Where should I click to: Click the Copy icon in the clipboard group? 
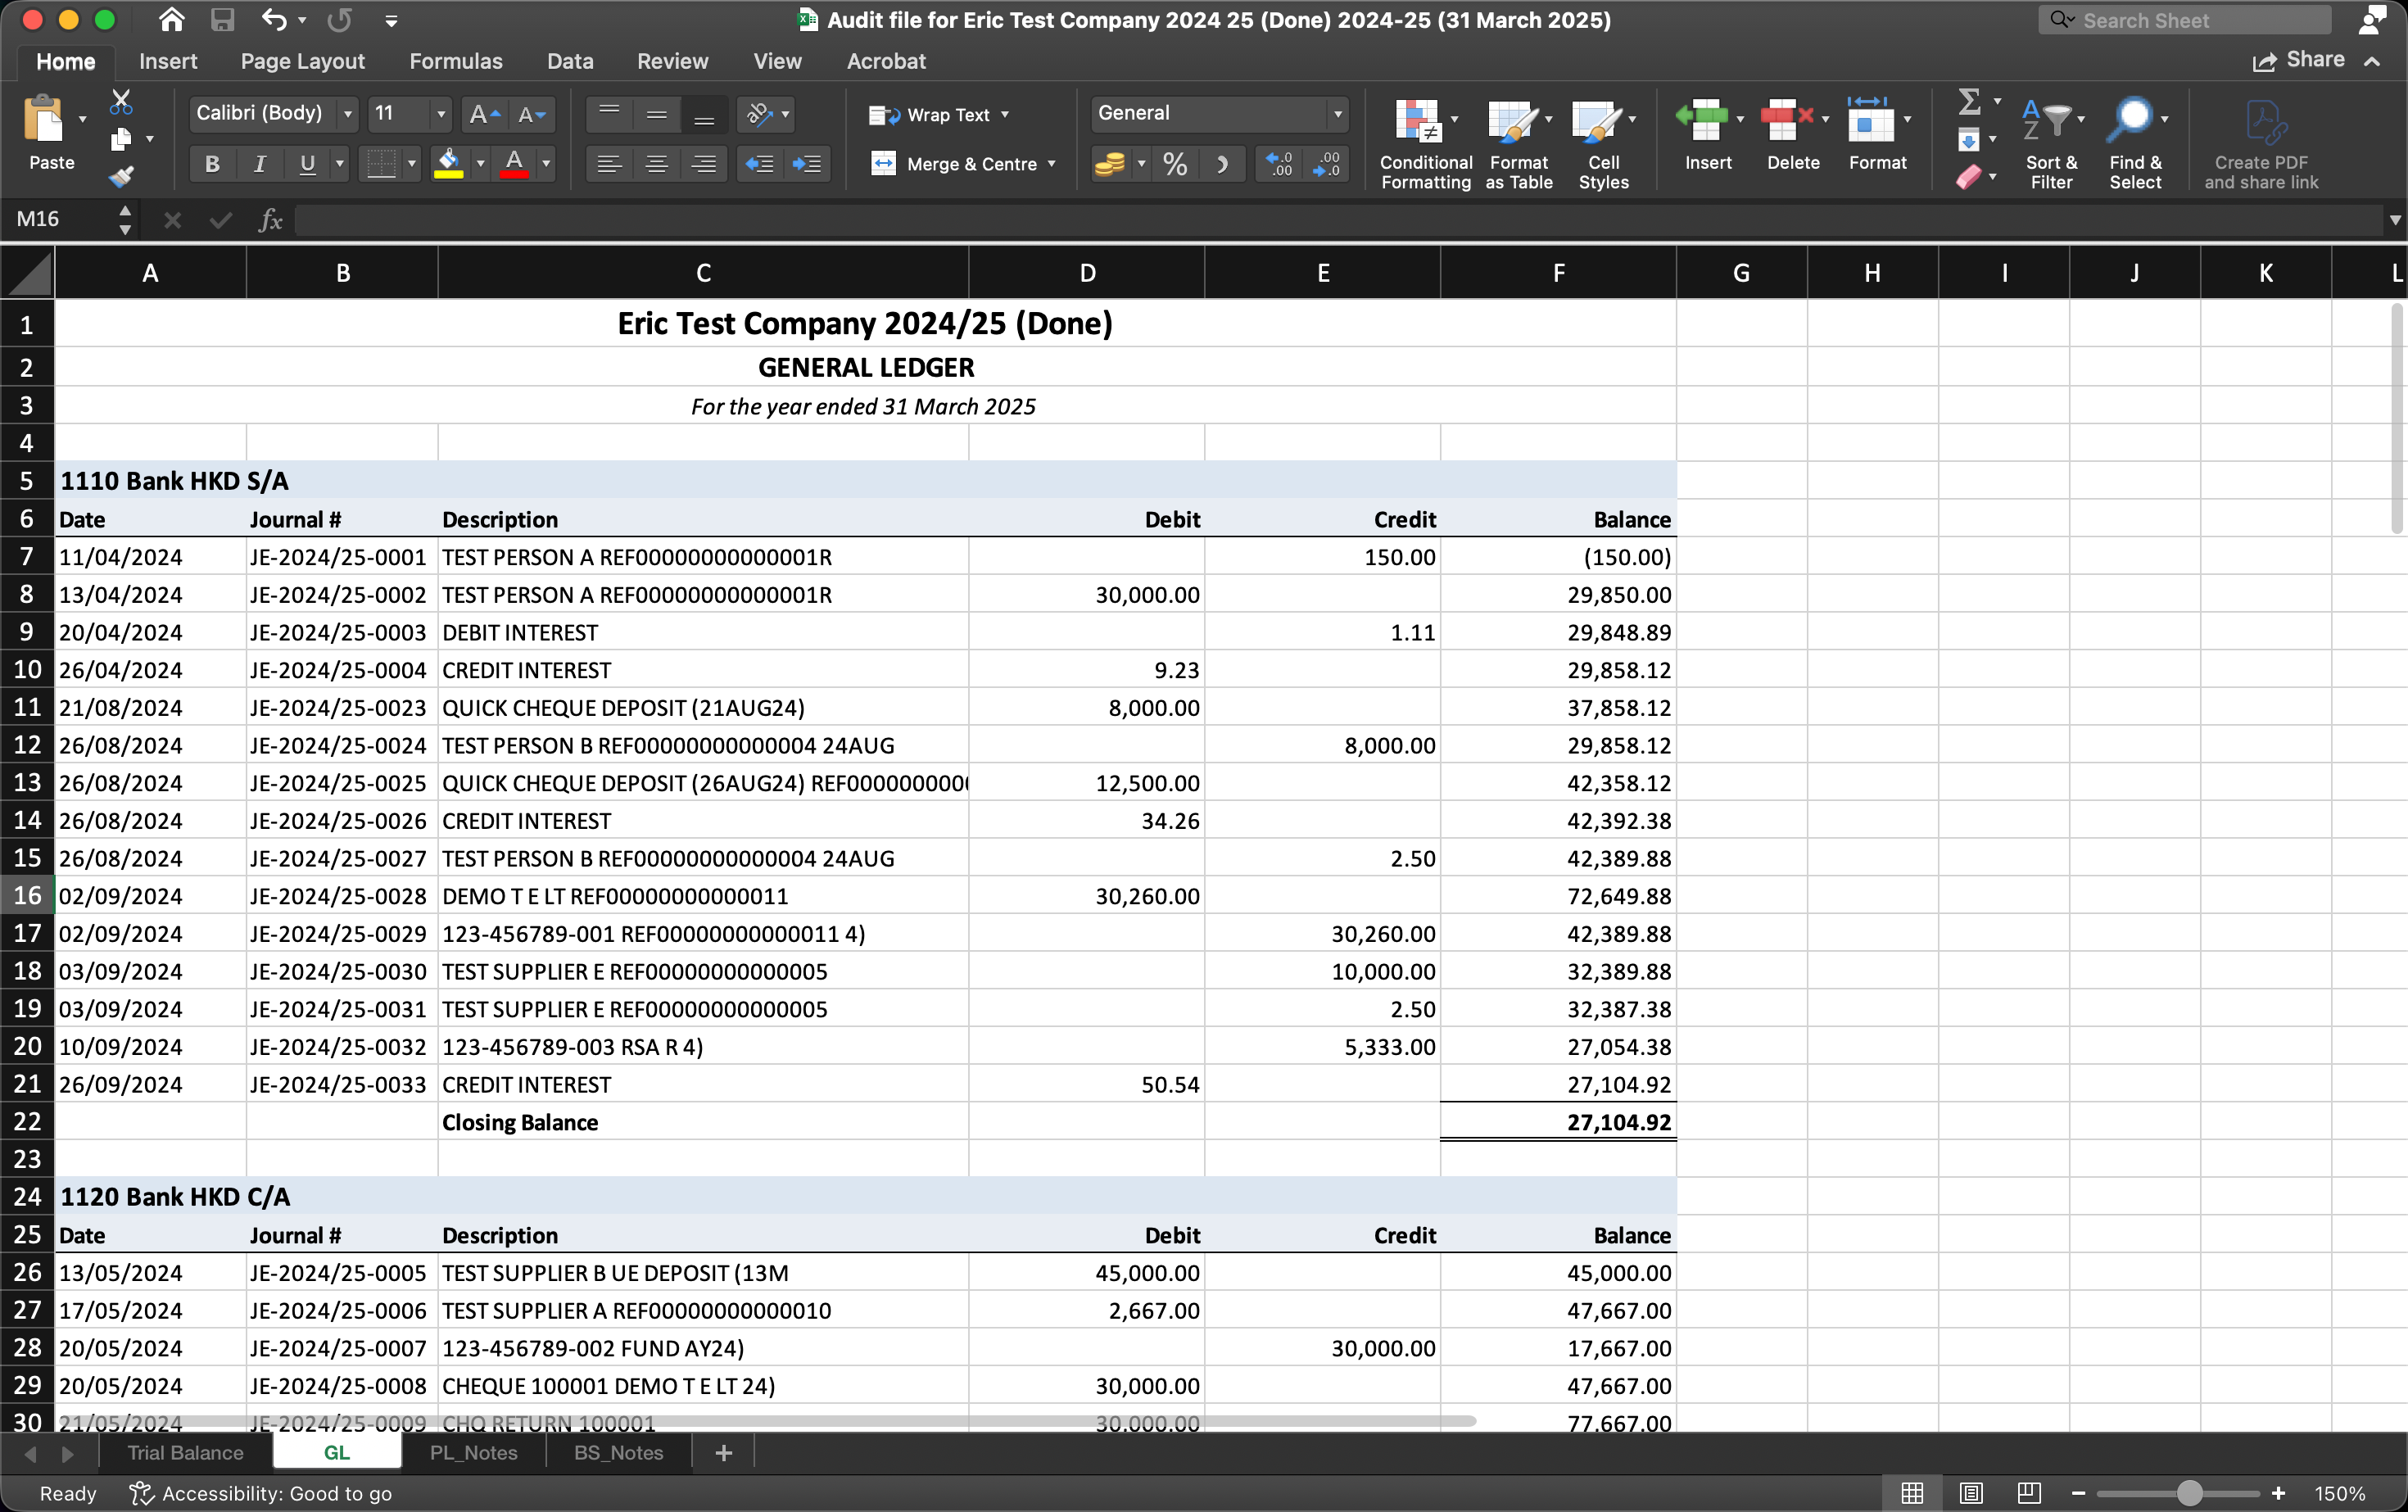pos(121,138)
